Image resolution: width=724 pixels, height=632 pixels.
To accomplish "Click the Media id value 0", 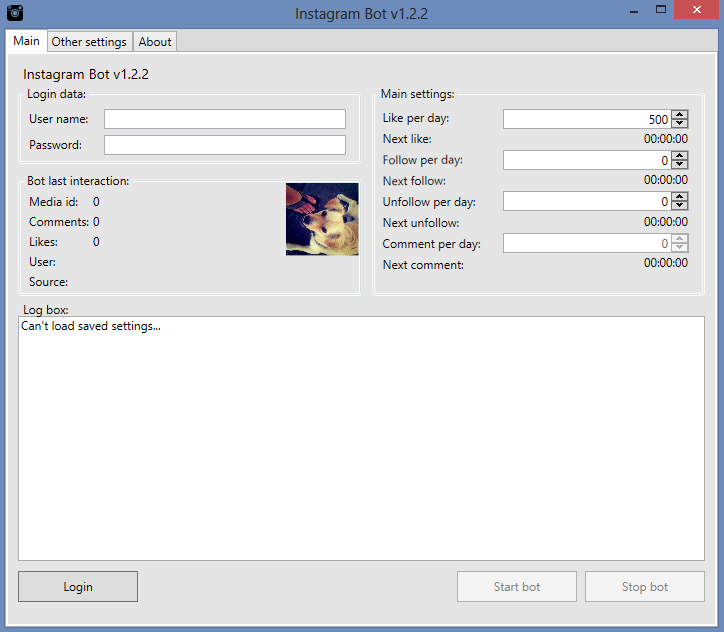I will 96,202.
